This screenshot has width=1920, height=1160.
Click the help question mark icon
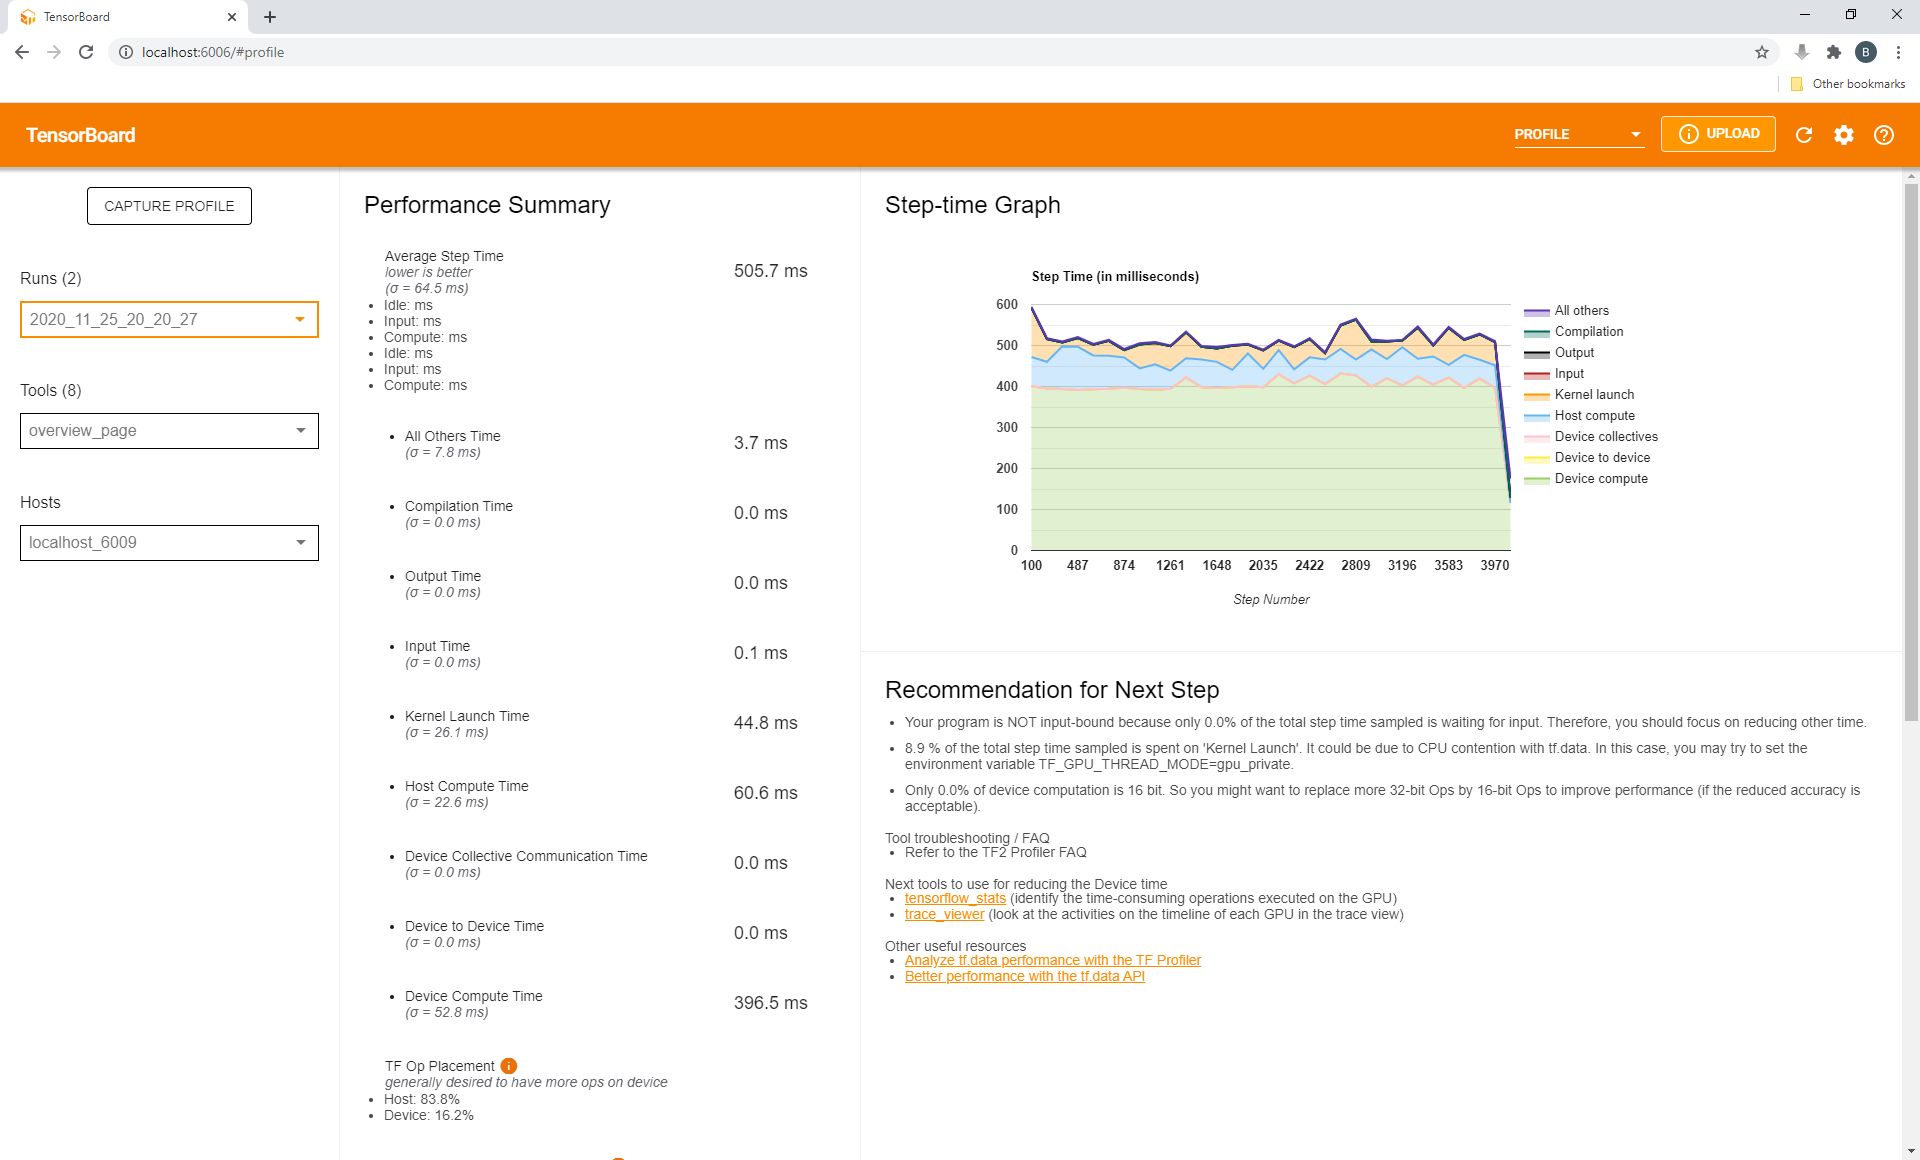pyautogui.click(x=1884, y=134)
